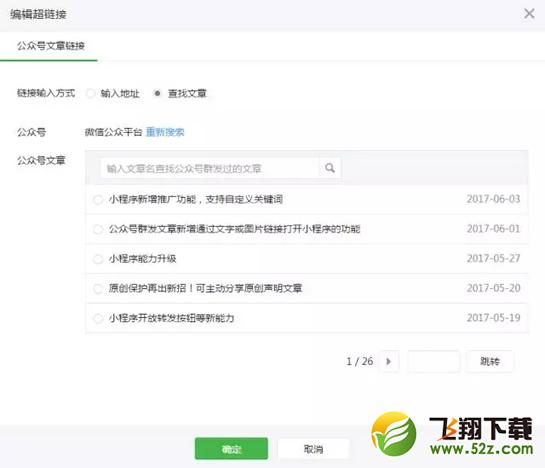Click the date 2017-05-20

493,288
